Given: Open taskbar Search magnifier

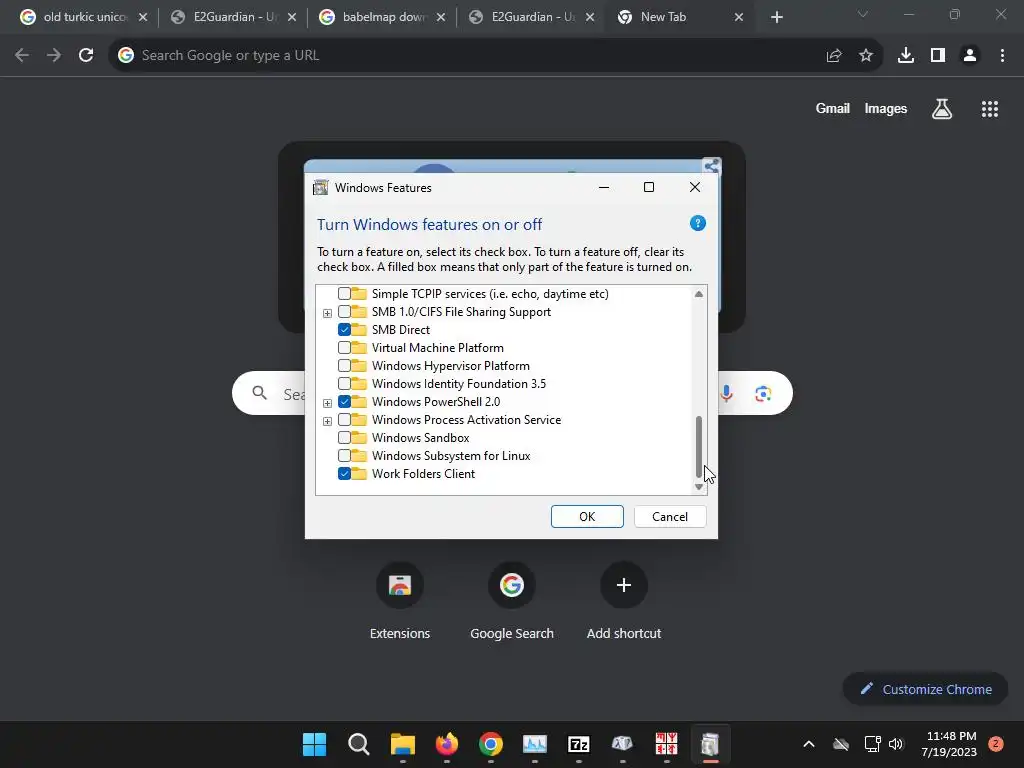Looking at the screenshot, I should tap(359, 744).
